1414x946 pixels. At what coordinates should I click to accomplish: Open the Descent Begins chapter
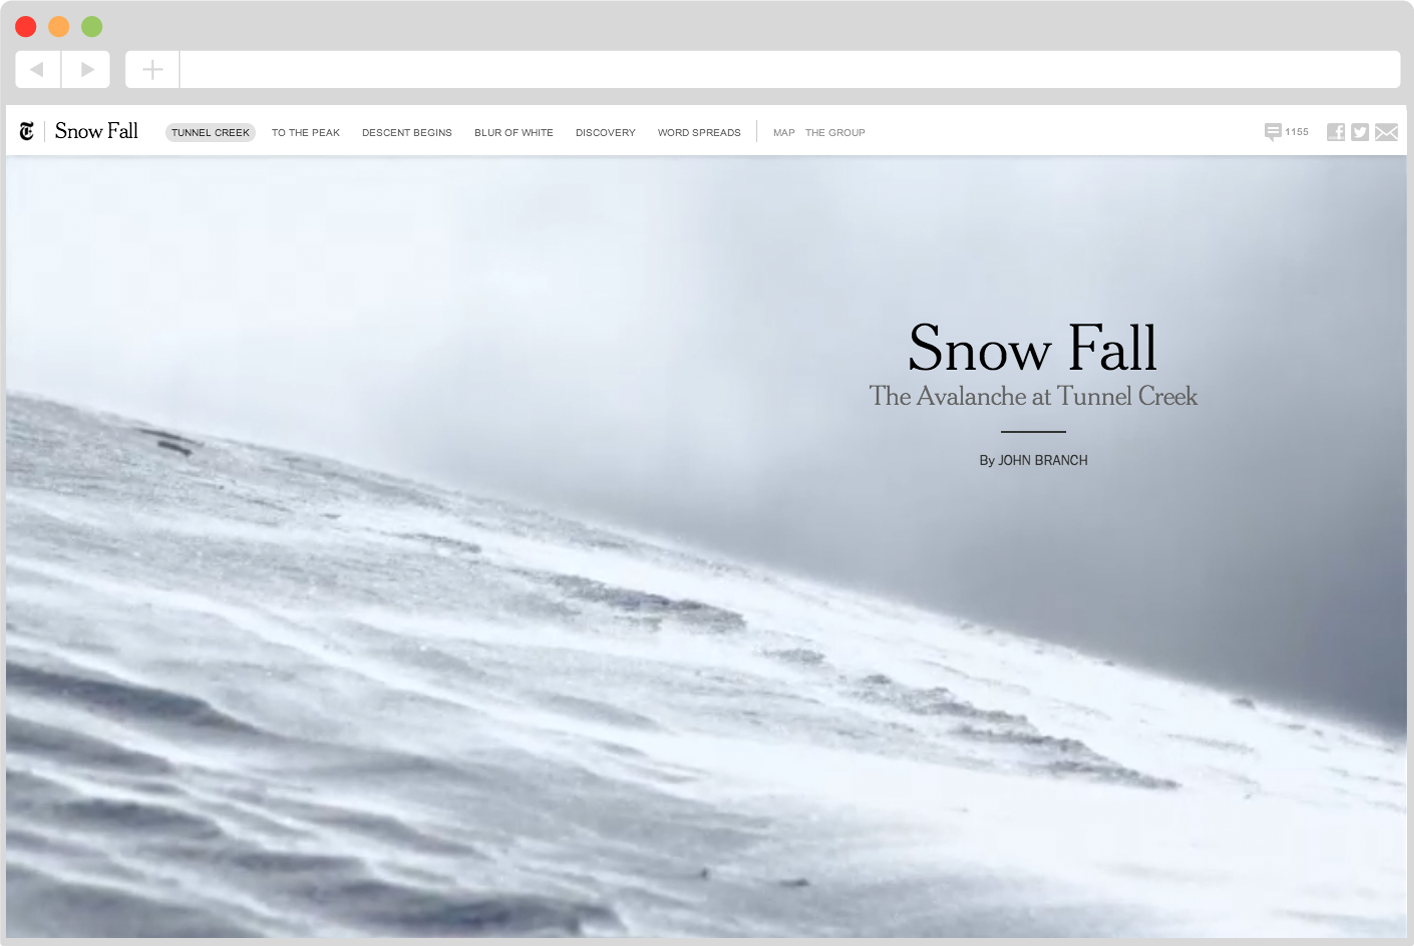click(x=407, y=132)
